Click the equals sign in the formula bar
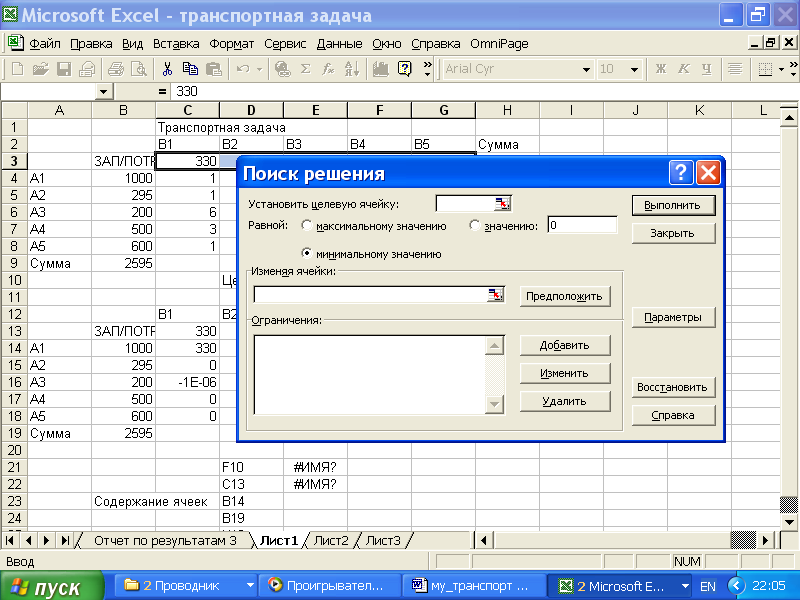 162,91
